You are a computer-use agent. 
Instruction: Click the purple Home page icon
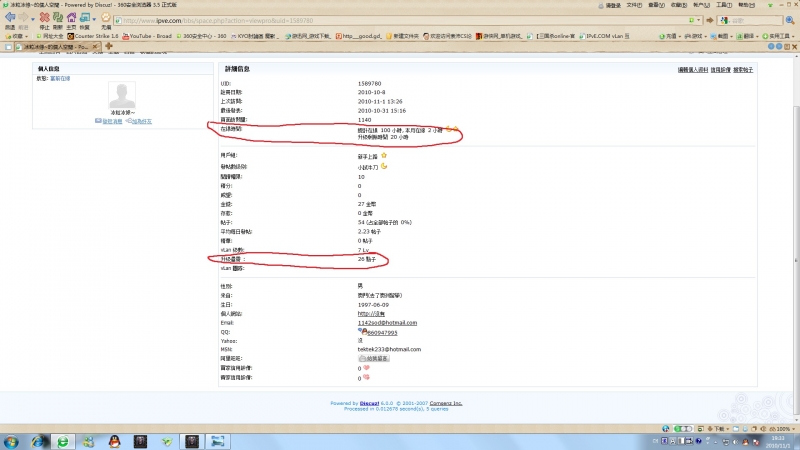[x=71, y=18]
